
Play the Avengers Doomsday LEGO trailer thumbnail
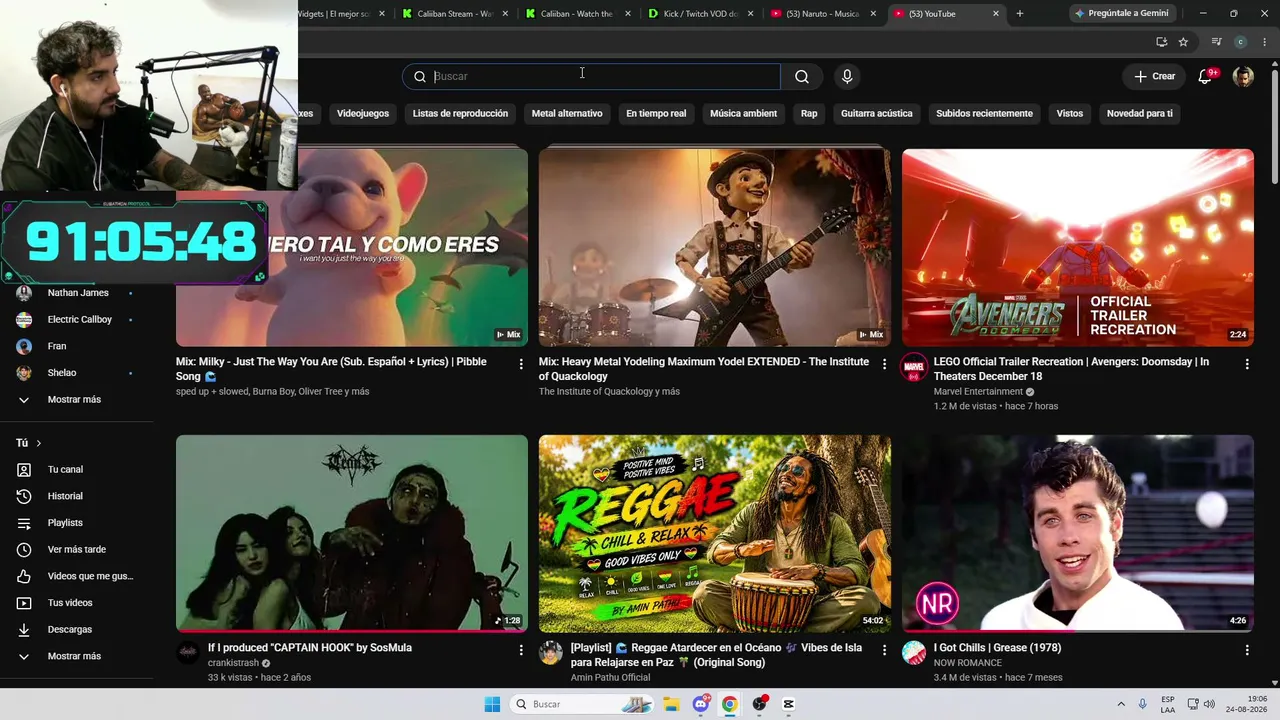tap(1078, 248)
